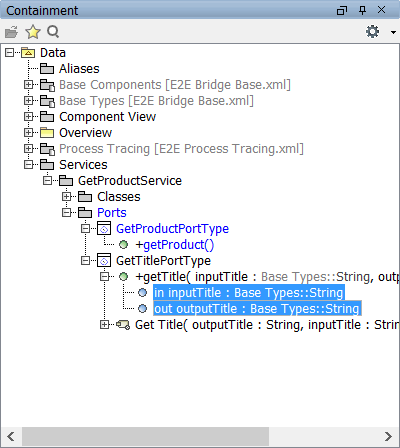
Task: Open the options dropdown arrow beside gear
Action: (x=393, y=32)
